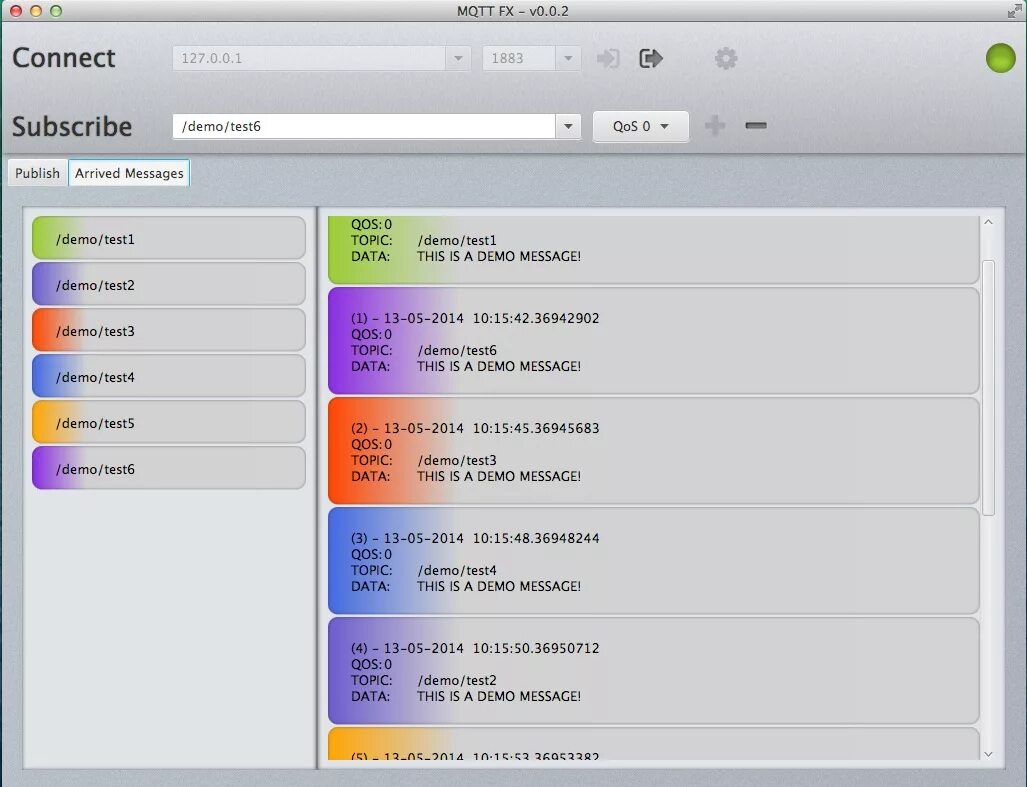This screenshot has width=1027, height=787.
Task: Click the partially visible message (5) card
Action: point(653,744)
